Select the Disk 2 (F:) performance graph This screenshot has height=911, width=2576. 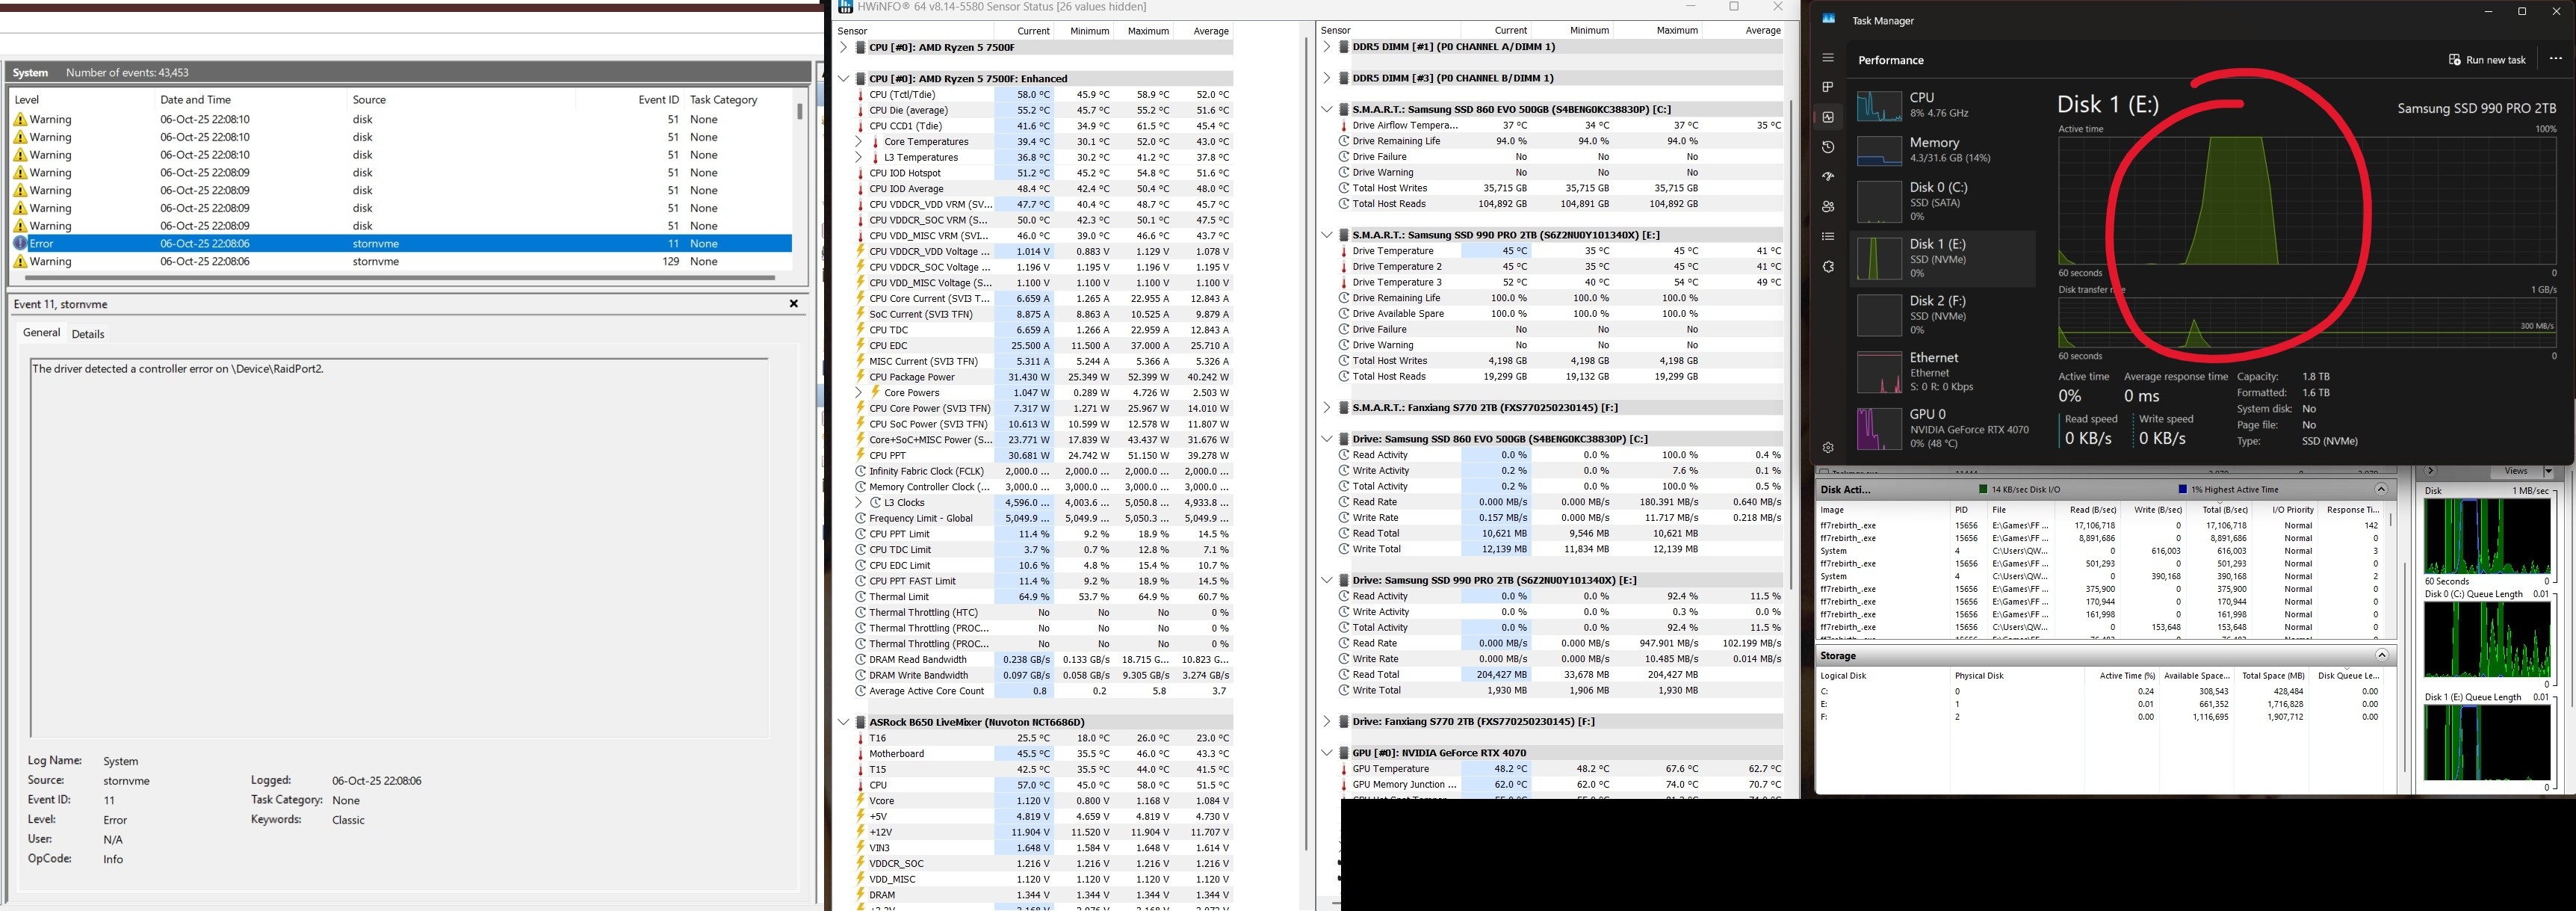pyautogui.click(x=1941, y=315)
